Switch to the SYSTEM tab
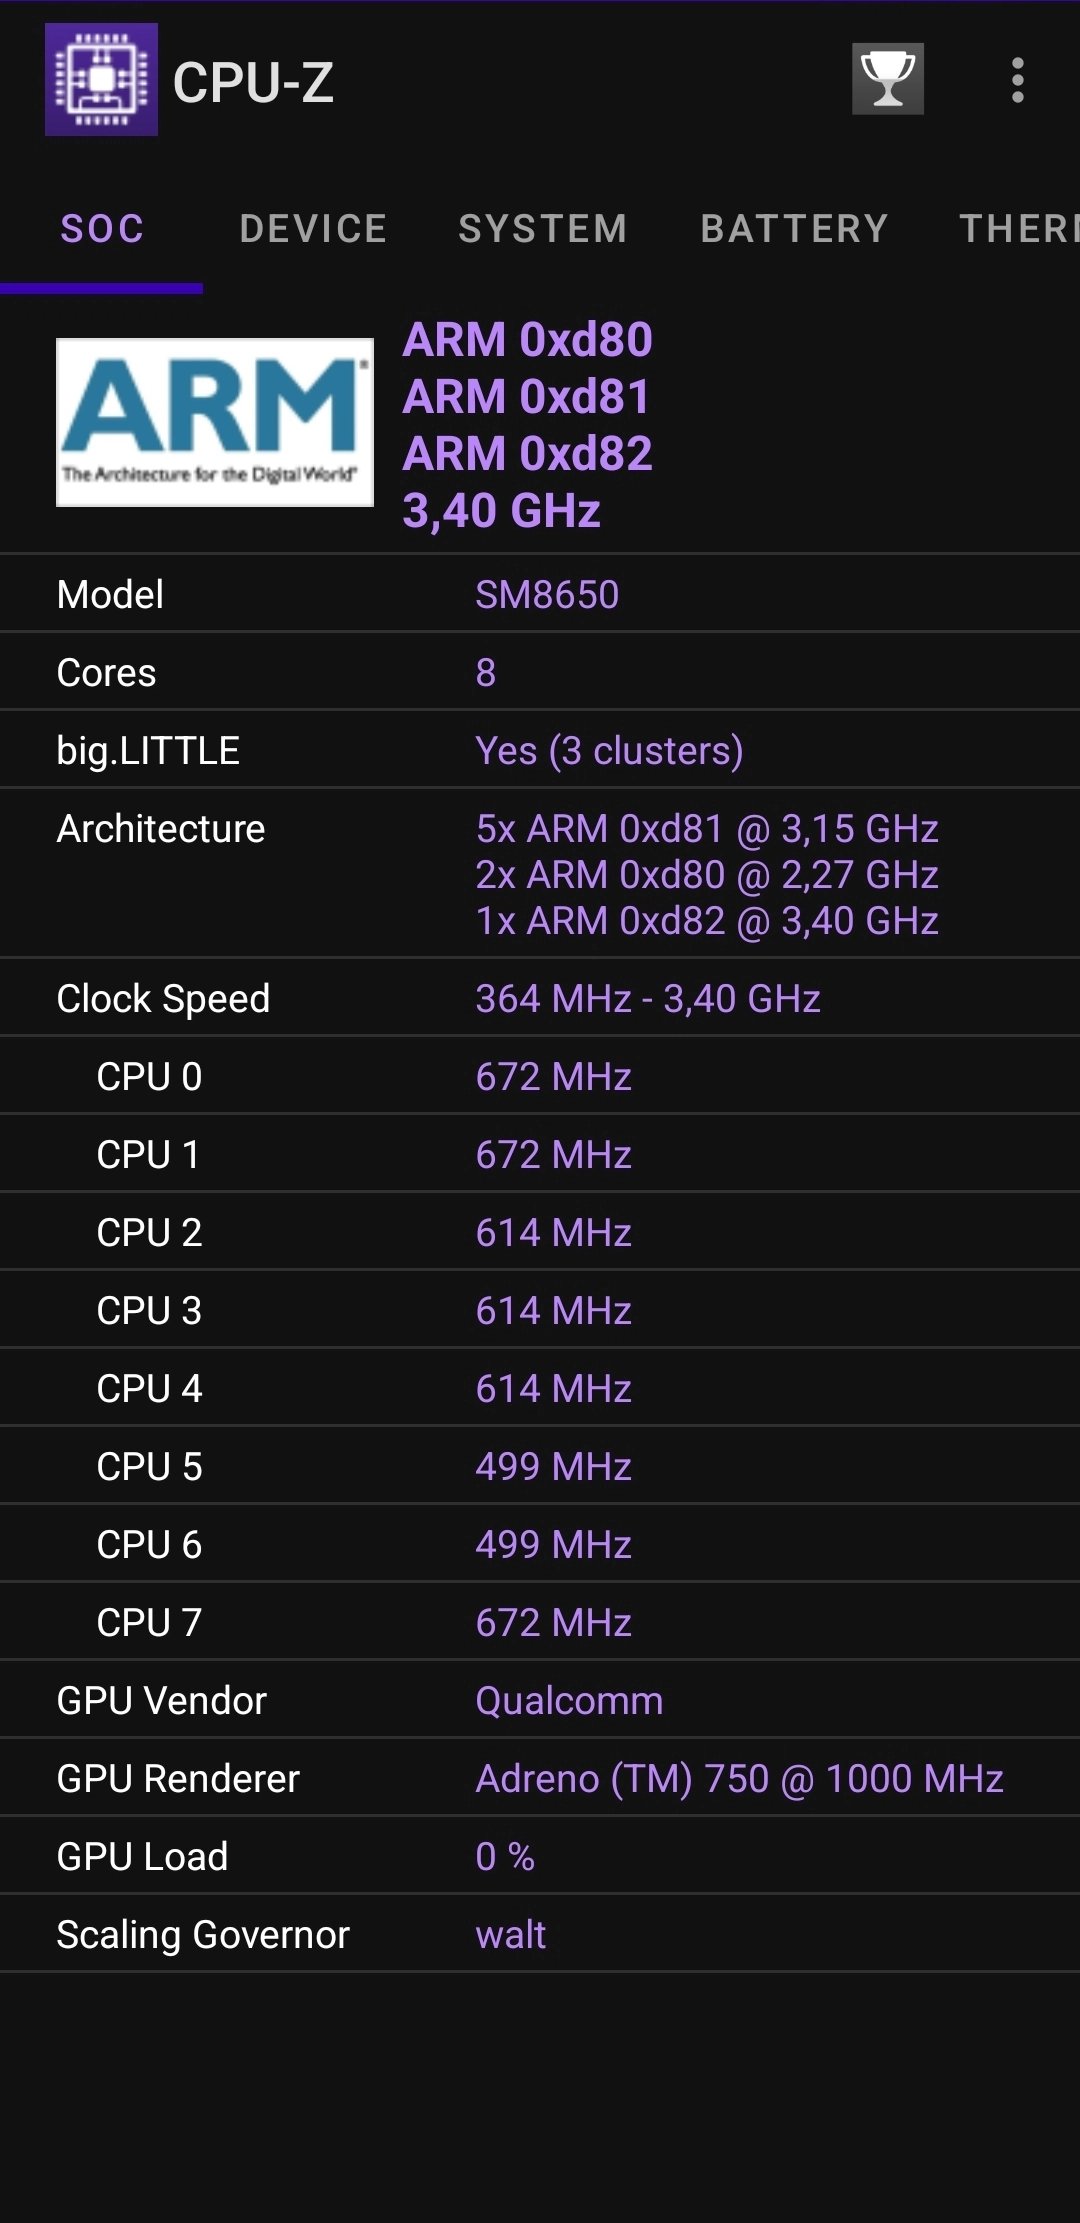1080x2223 pixels. point(543,228)
